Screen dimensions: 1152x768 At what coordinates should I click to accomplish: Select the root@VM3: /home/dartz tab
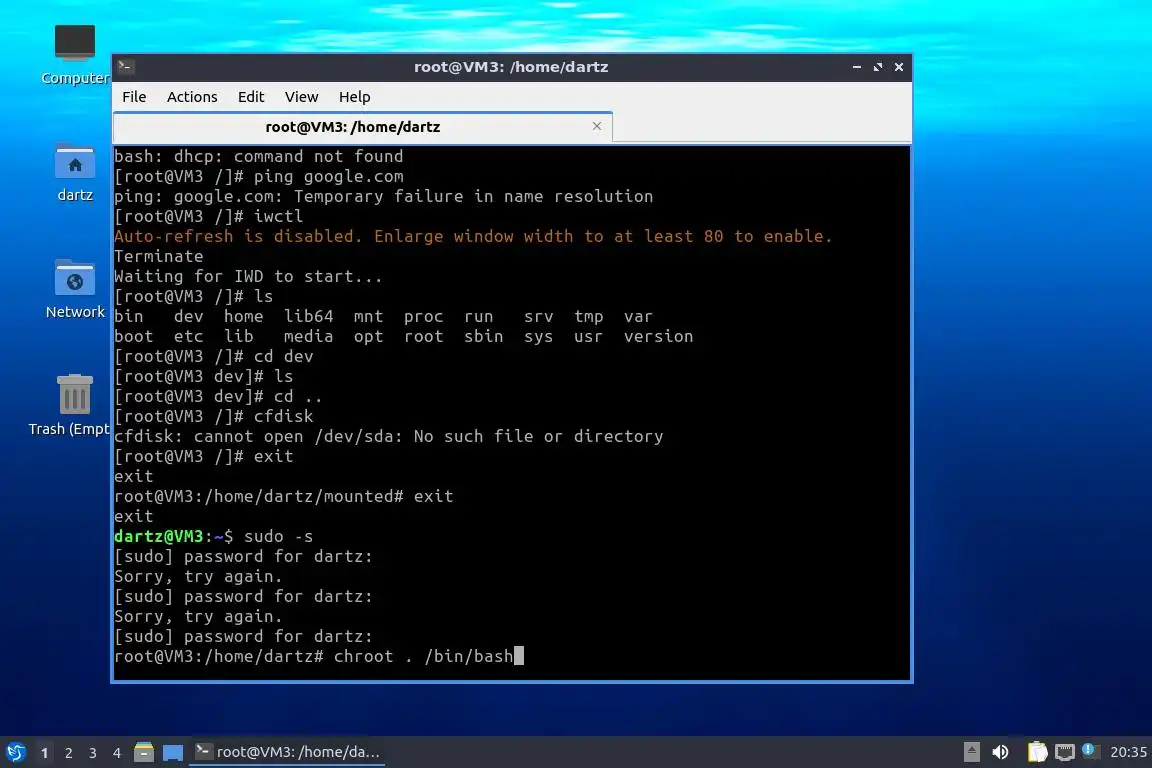[x=362, y=127]
